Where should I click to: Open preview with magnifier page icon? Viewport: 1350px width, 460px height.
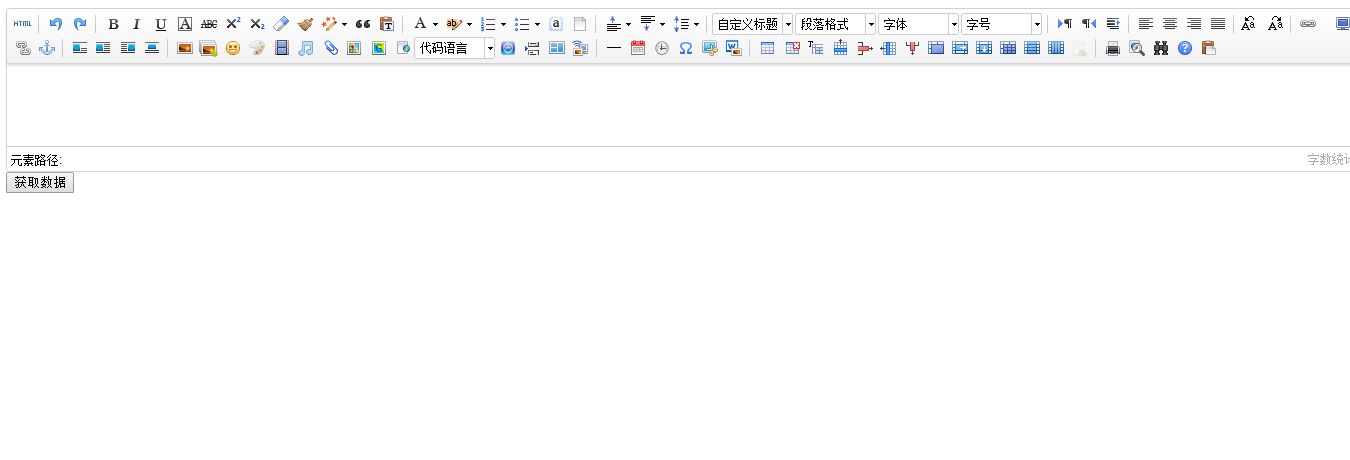pyautogui.click(x=1137, y=48)
